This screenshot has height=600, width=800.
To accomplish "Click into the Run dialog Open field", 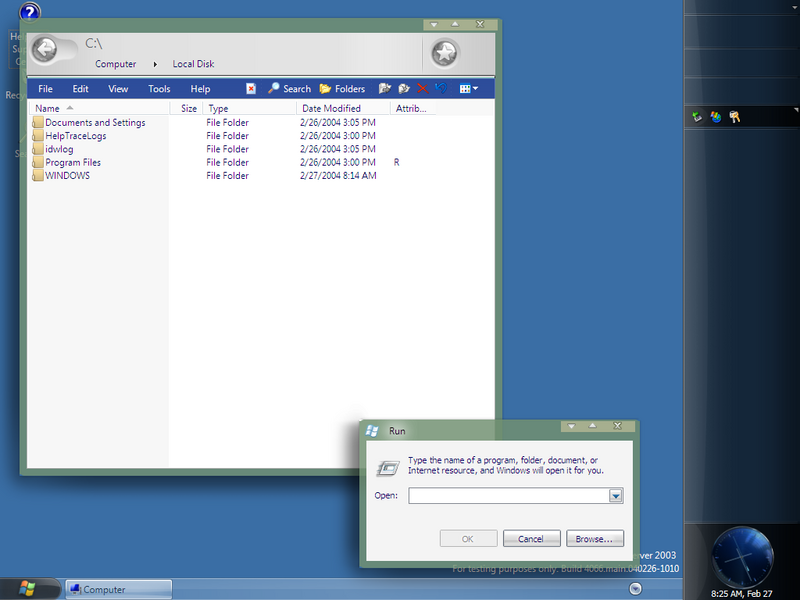I will (509, 495).
